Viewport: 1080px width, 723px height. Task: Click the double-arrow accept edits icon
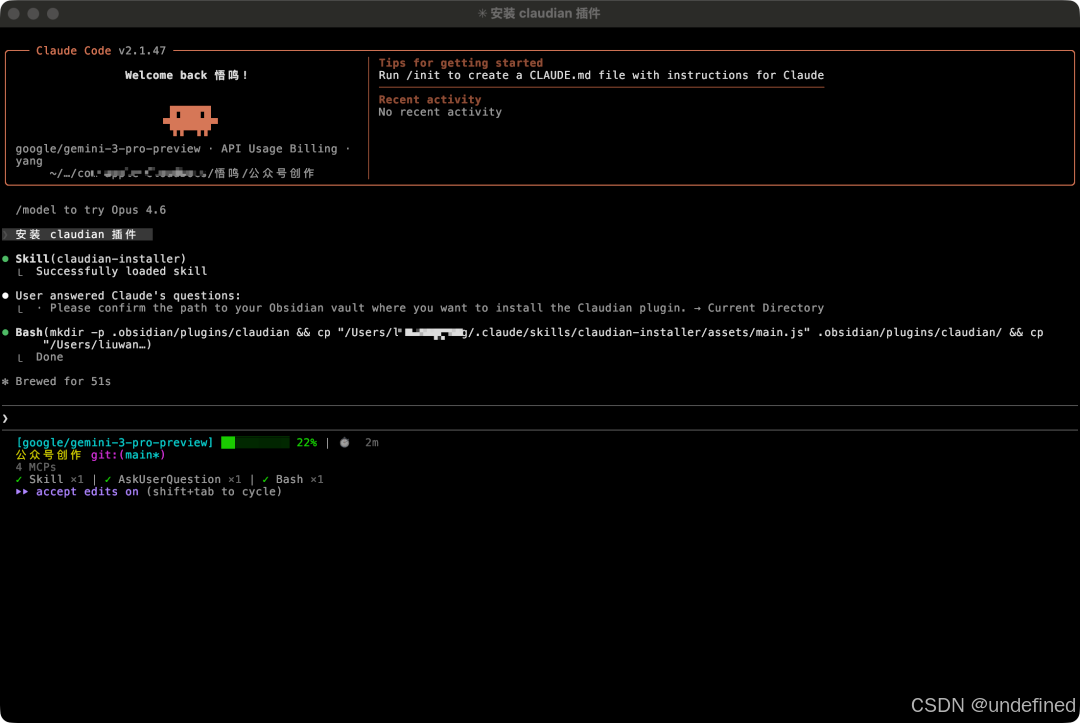[22, 492]
